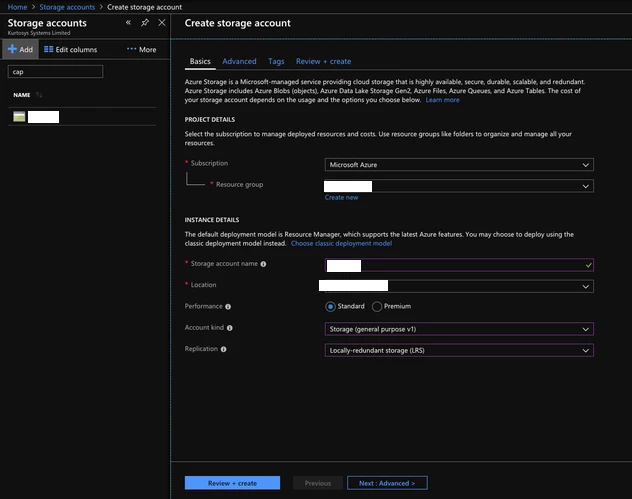Screen dimensions: 632x499
Task: Show info tooltip for Replication
Action: (x=224, y=349)
